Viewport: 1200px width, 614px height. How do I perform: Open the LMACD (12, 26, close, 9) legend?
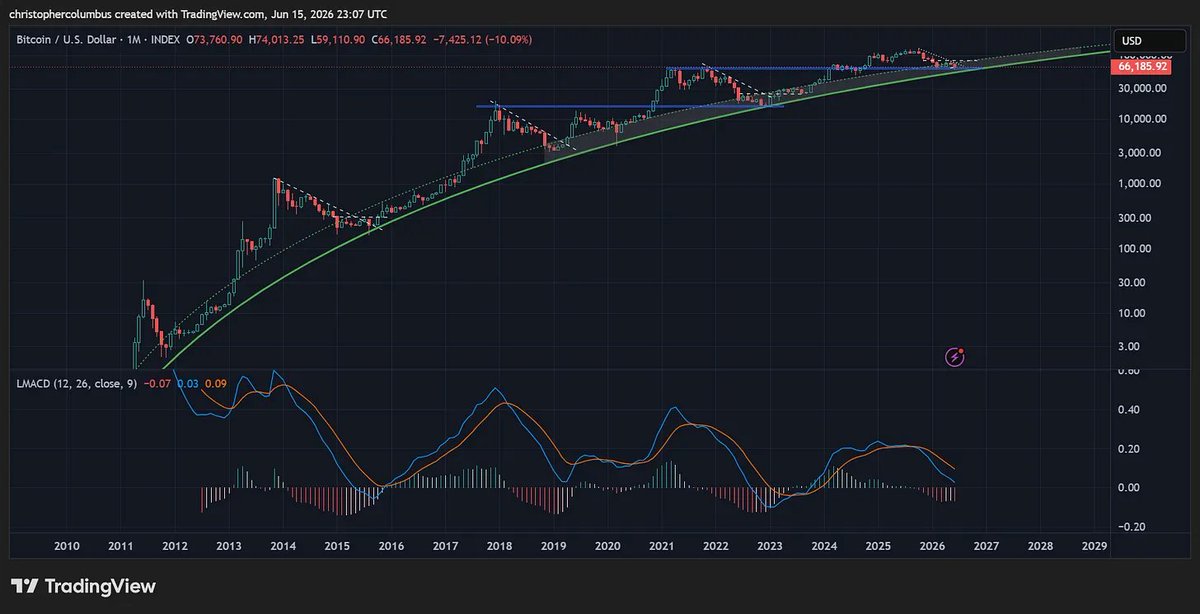(77, 383)
